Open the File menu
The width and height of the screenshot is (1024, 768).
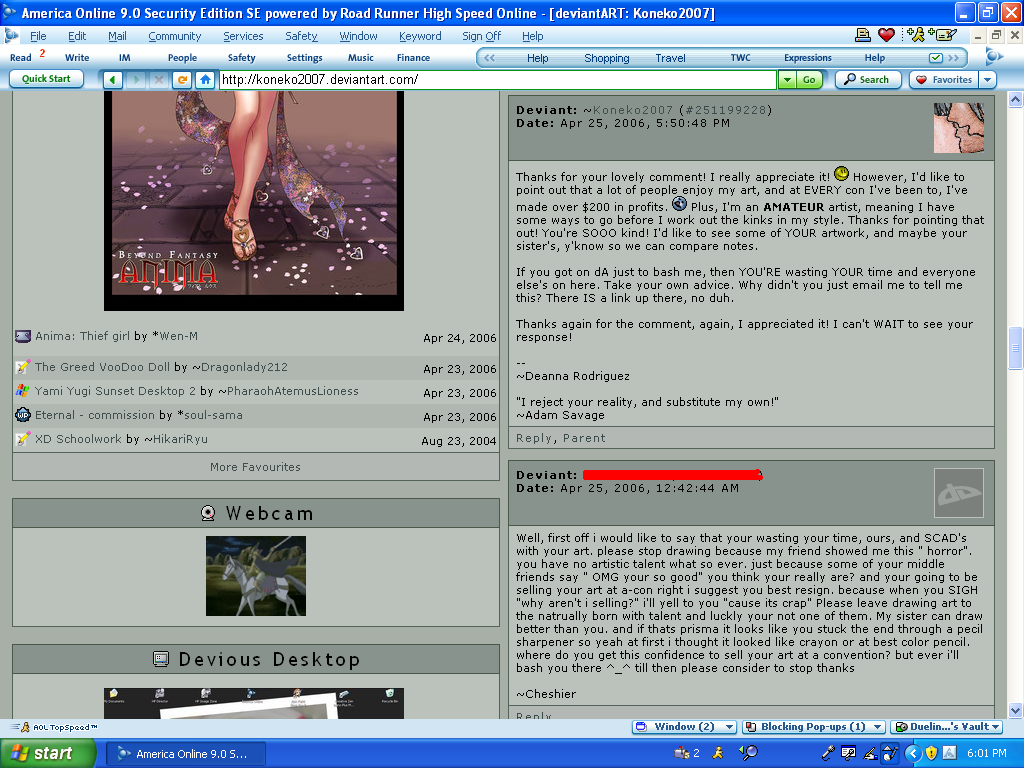[38, 36]
